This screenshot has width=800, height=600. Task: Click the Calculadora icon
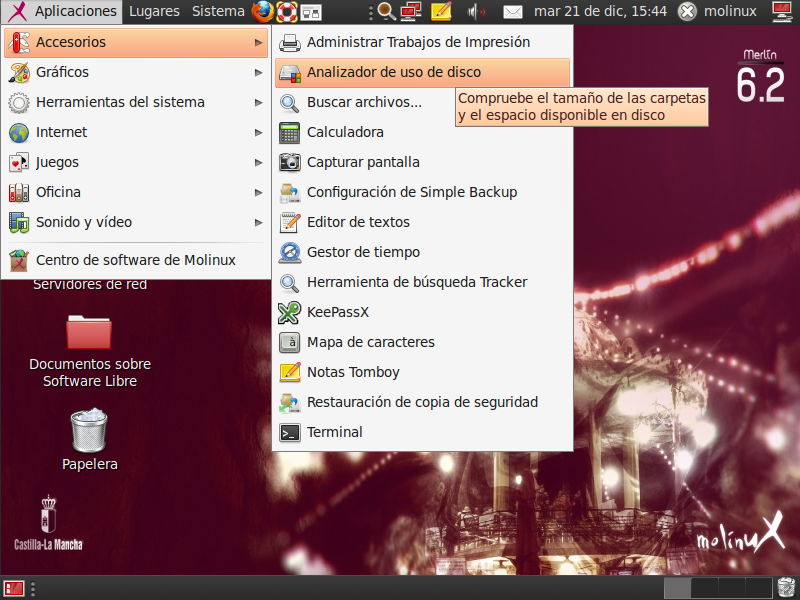(290, 133)
